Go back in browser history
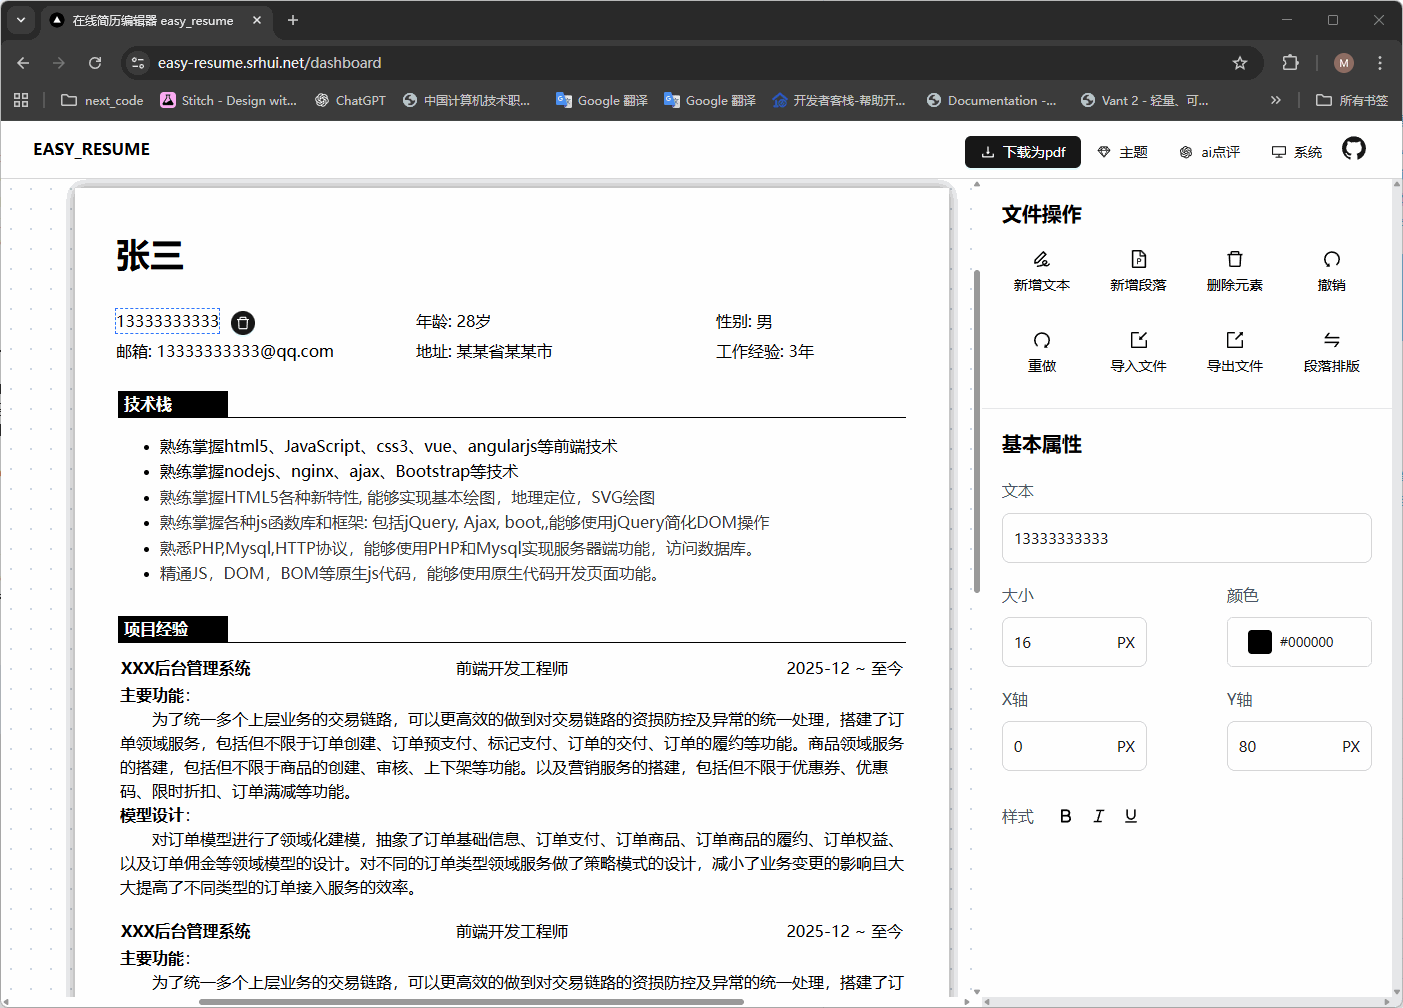The image size is (1403, 1008). pos(23,62)
